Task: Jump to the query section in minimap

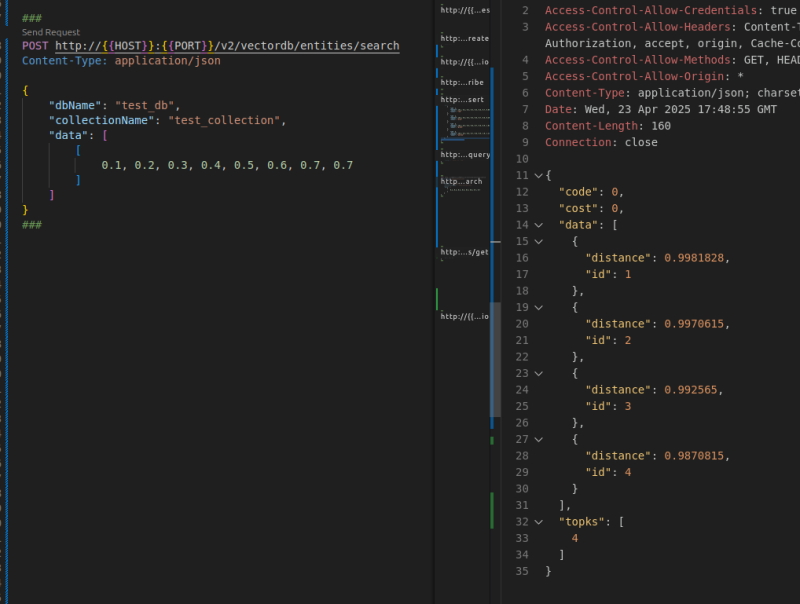Action: (x=465, y=155)
